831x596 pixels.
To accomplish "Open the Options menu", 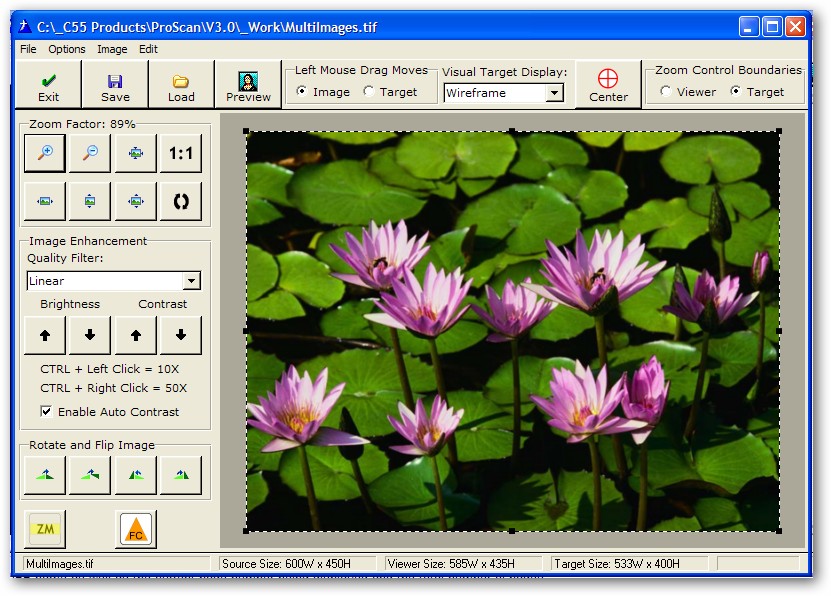I will click(67, 49).
